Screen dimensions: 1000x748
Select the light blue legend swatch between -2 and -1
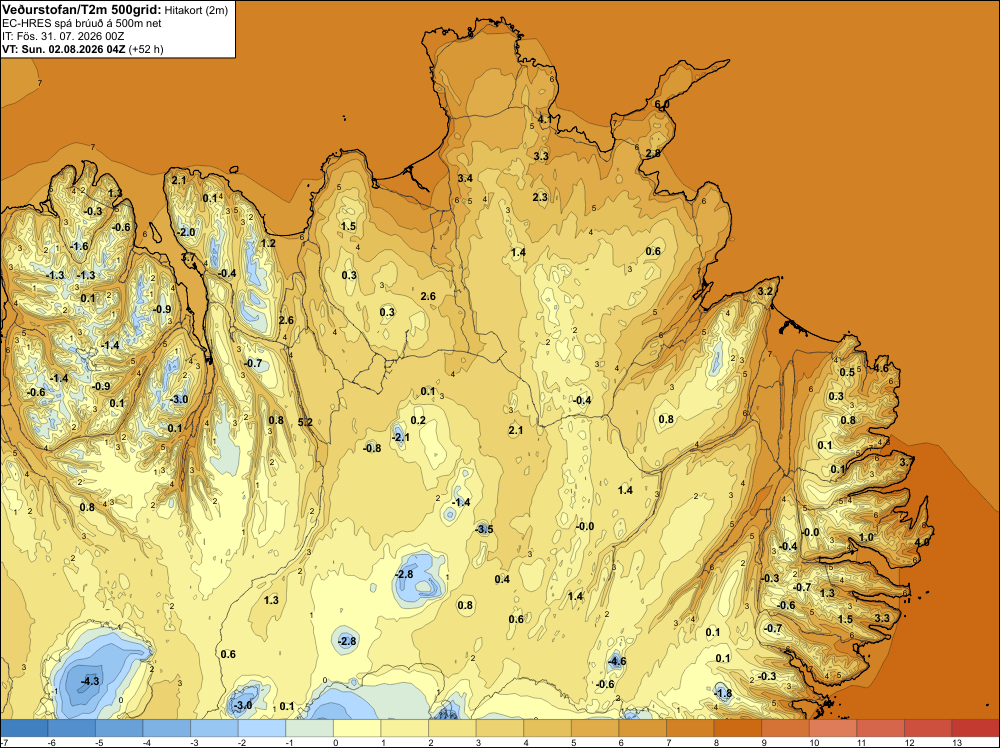[x=262, y=728]
